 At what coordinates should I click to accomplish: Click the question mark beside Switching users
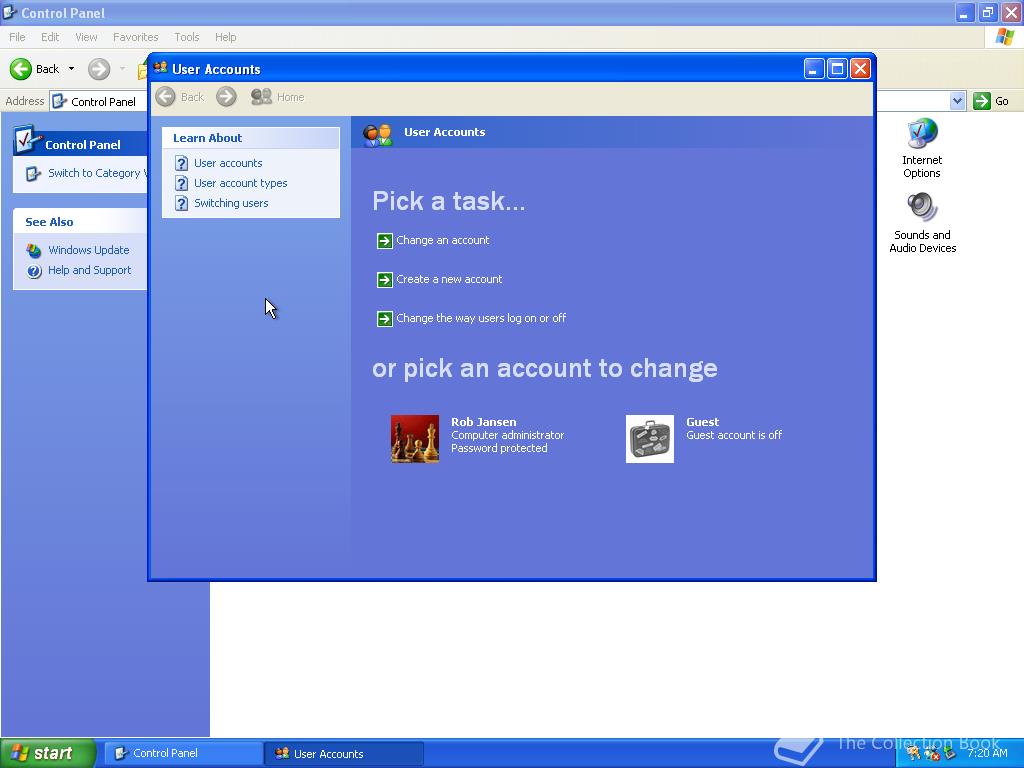182,203
